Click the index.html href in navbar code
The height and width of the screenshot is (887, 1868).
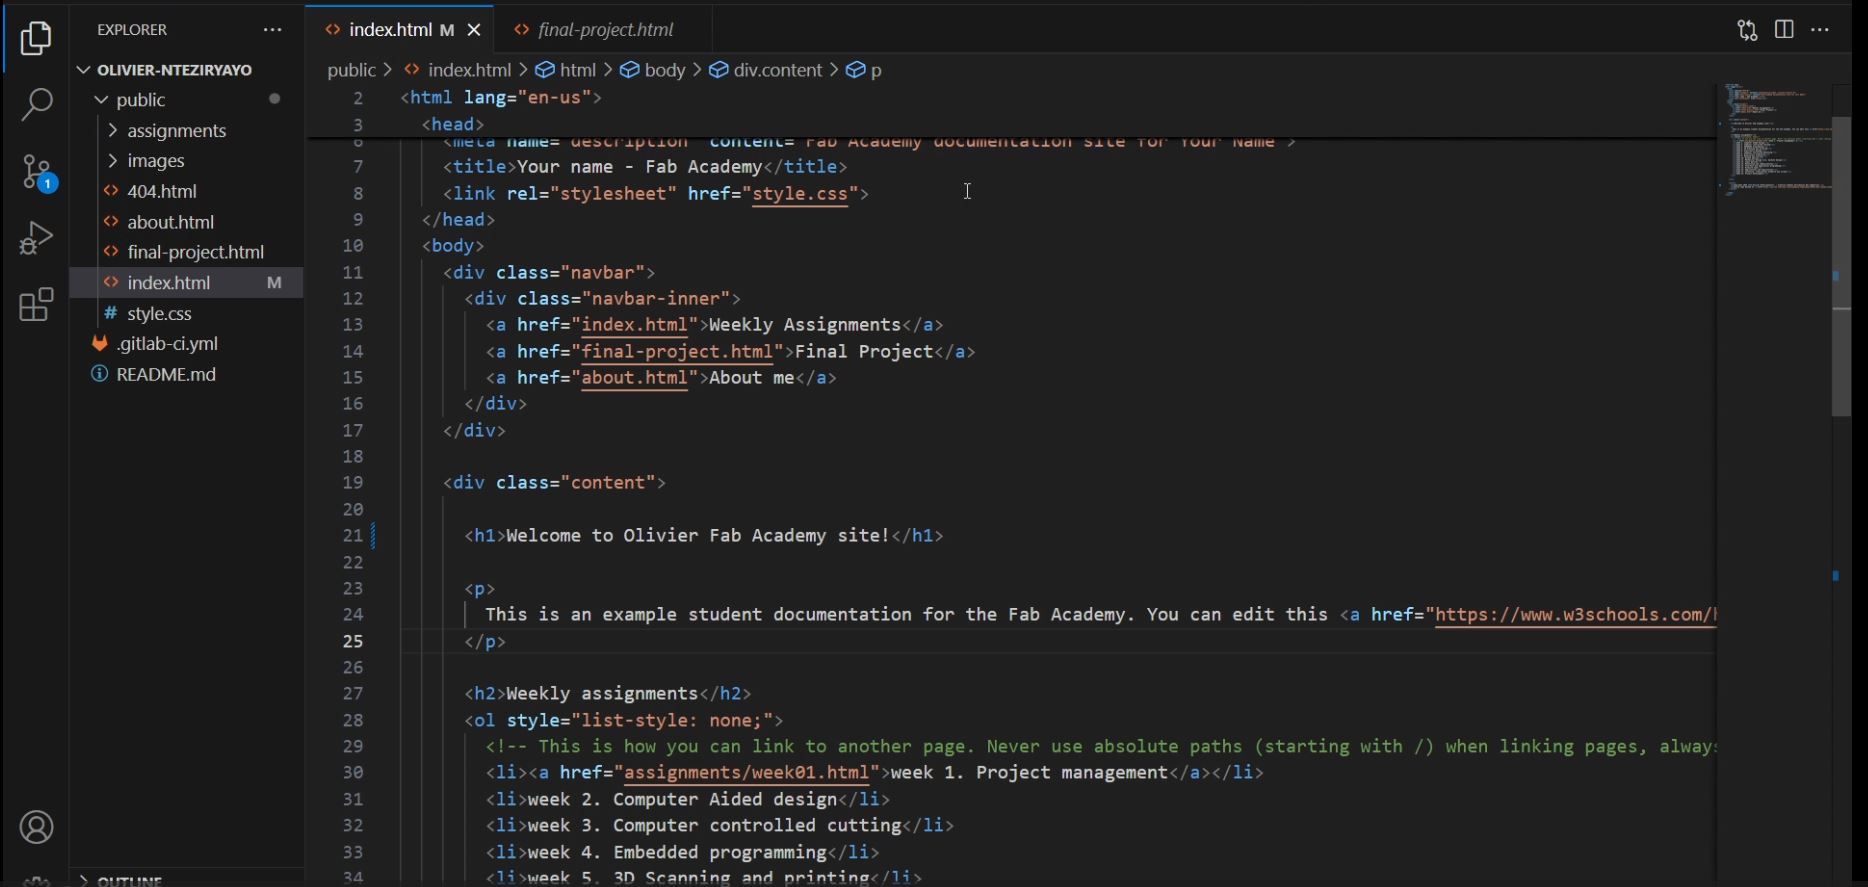[x=634, y=325]
